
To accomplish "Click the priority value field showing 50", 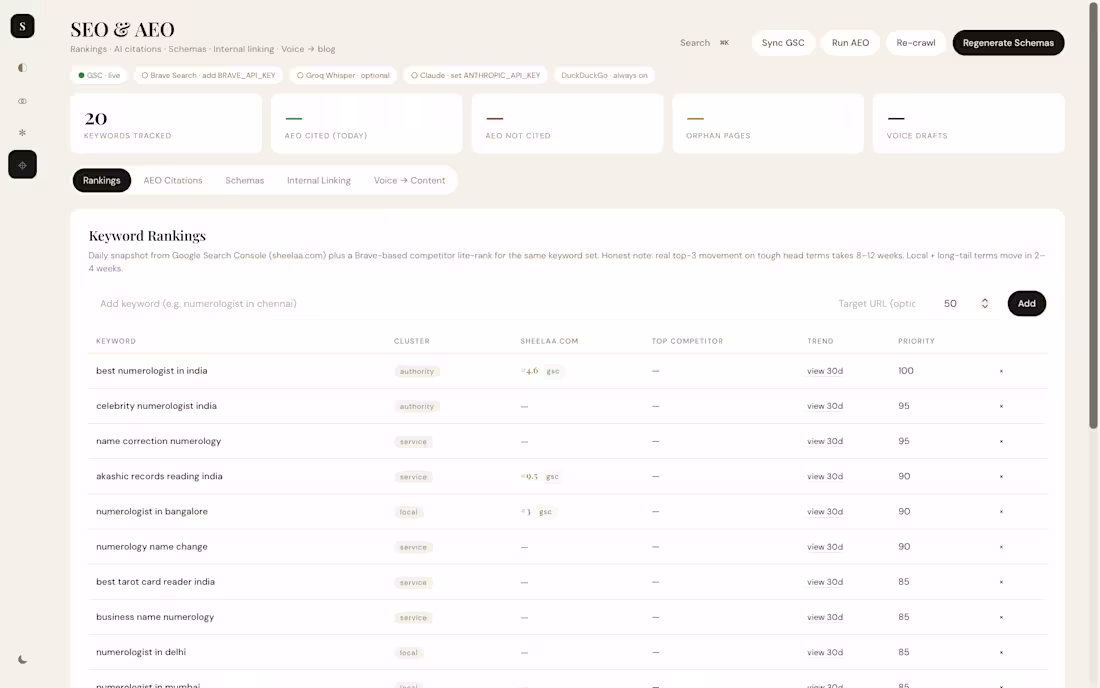I will (x=951, y=304).
